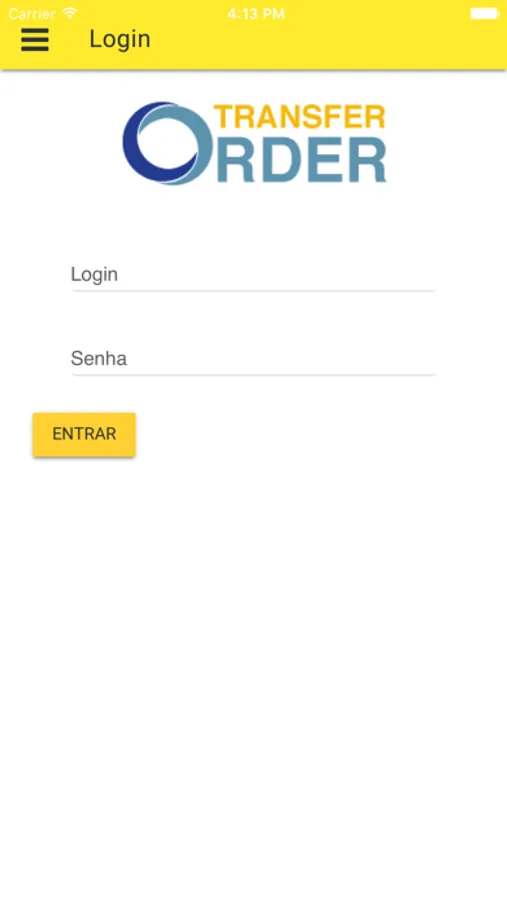Viewport: 507px width, 900px height.
Task: Click the blue circular O logo emblem
Action: (x=167, y=143)
